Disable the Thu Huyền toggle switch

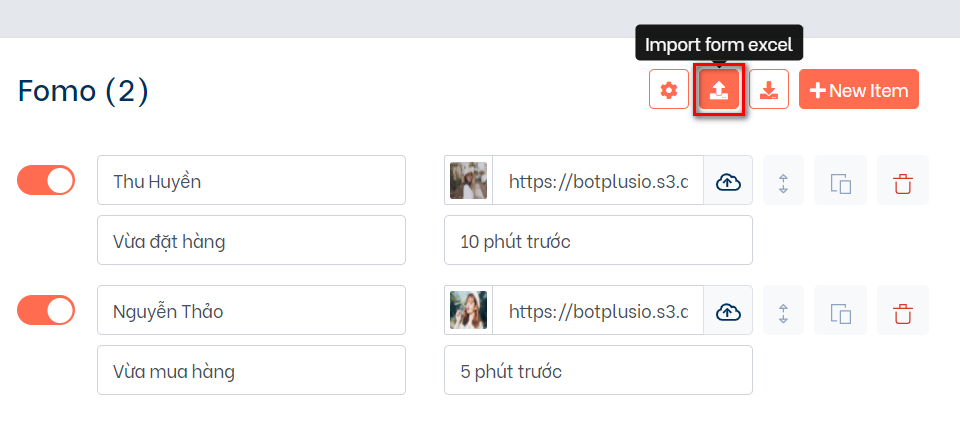click(x=46, y=180)
